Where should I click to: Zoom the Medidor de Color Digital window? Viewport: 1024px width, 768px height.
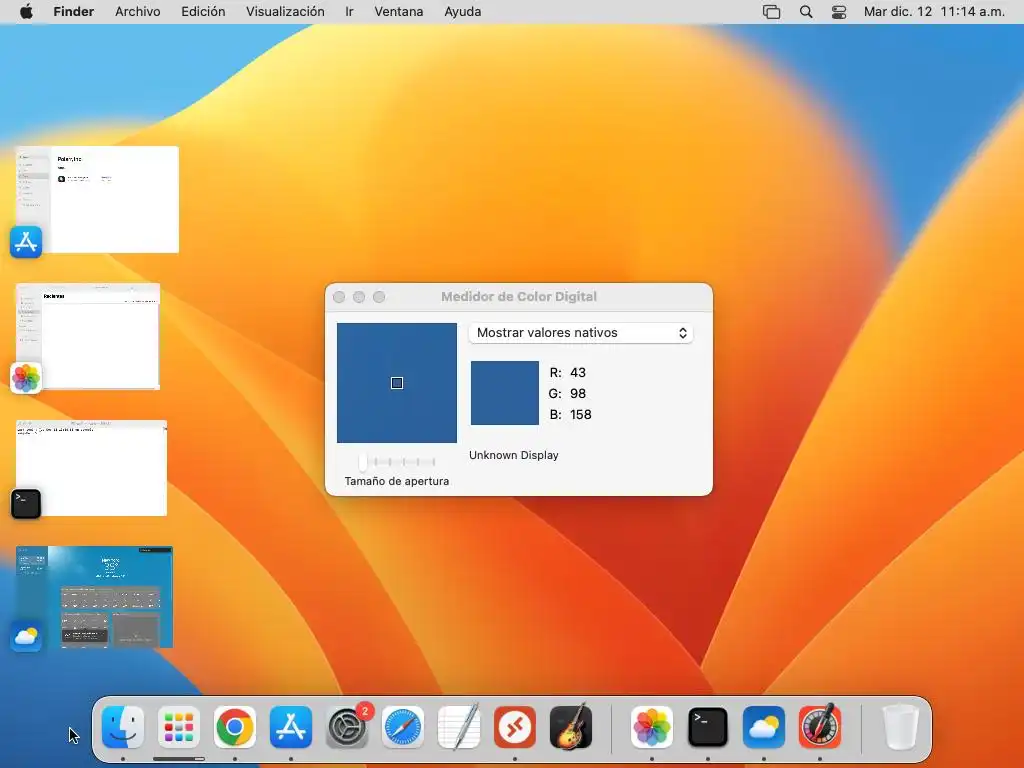coord(379,297)
